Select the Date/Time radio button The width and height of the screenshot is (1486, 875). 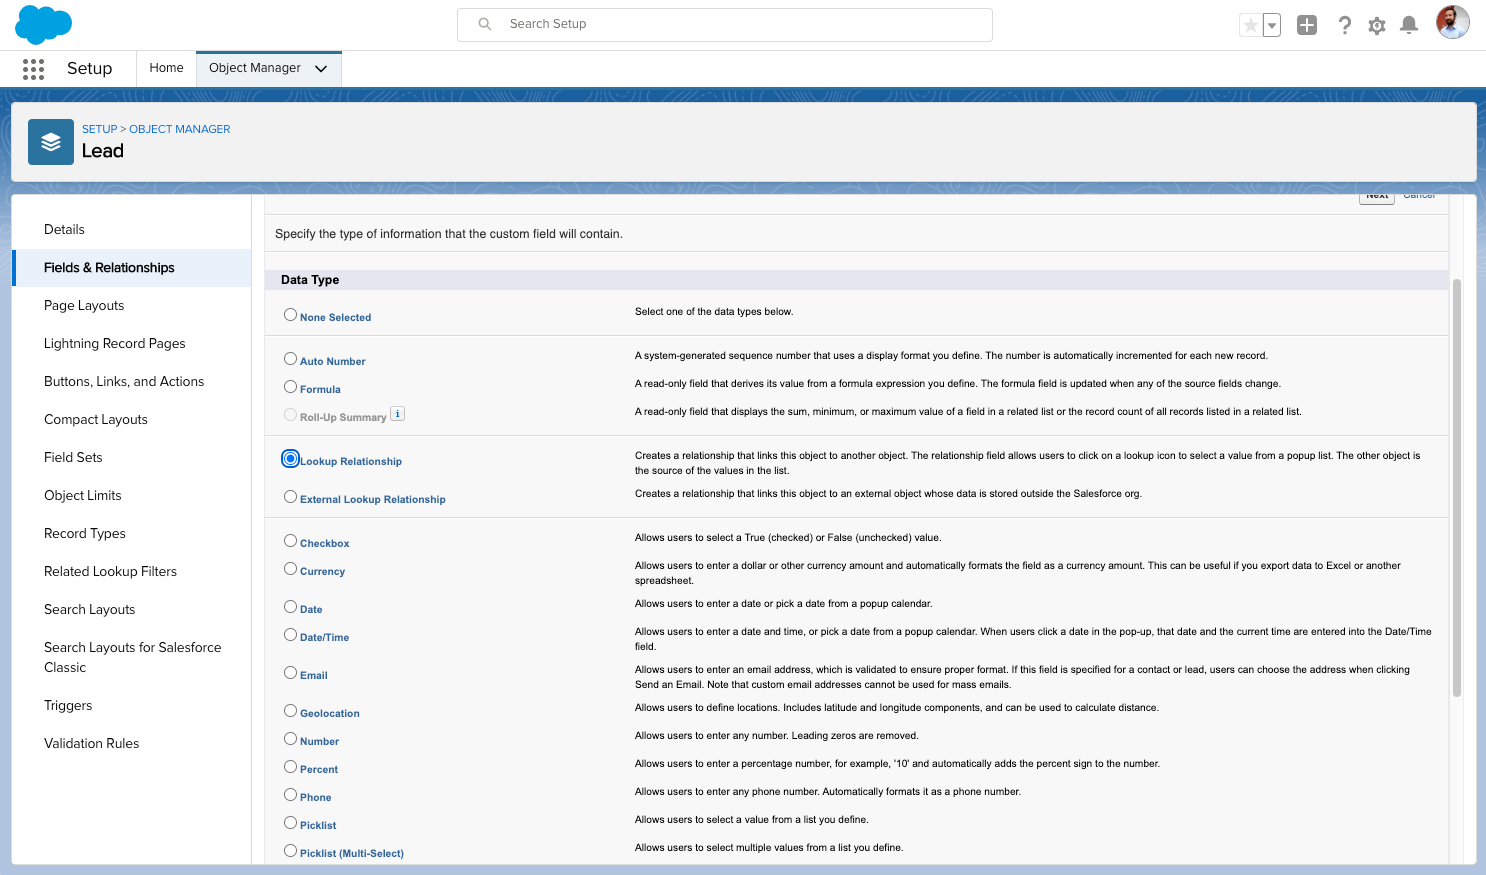(x=290, y=635)
